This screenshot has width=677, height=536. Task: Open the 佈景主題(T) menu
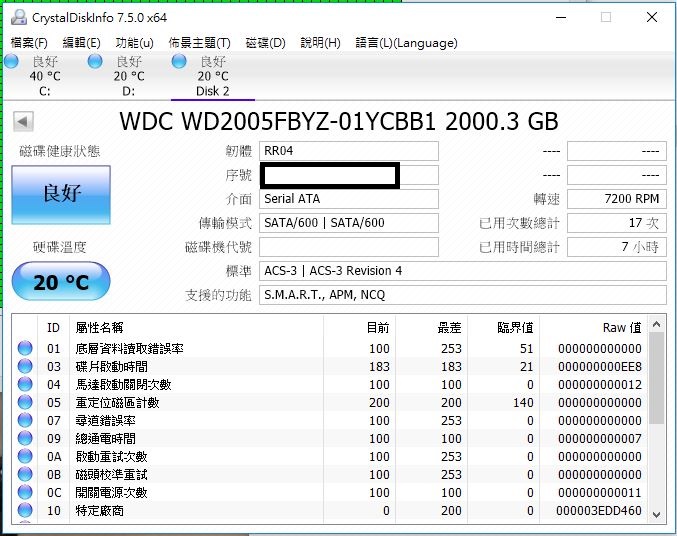pyautogui.click(x=199, y=43)
